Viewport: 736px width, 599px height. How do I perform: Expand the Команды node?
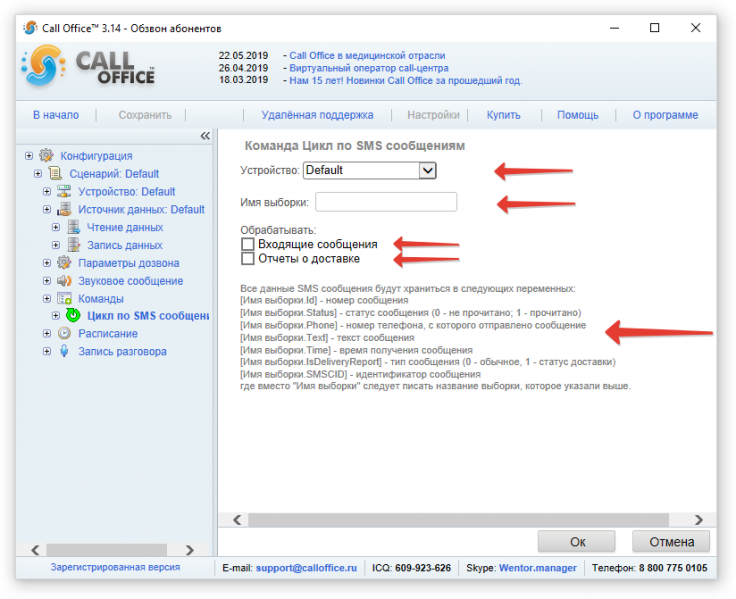pyautogui.click(x=46, y=299)
